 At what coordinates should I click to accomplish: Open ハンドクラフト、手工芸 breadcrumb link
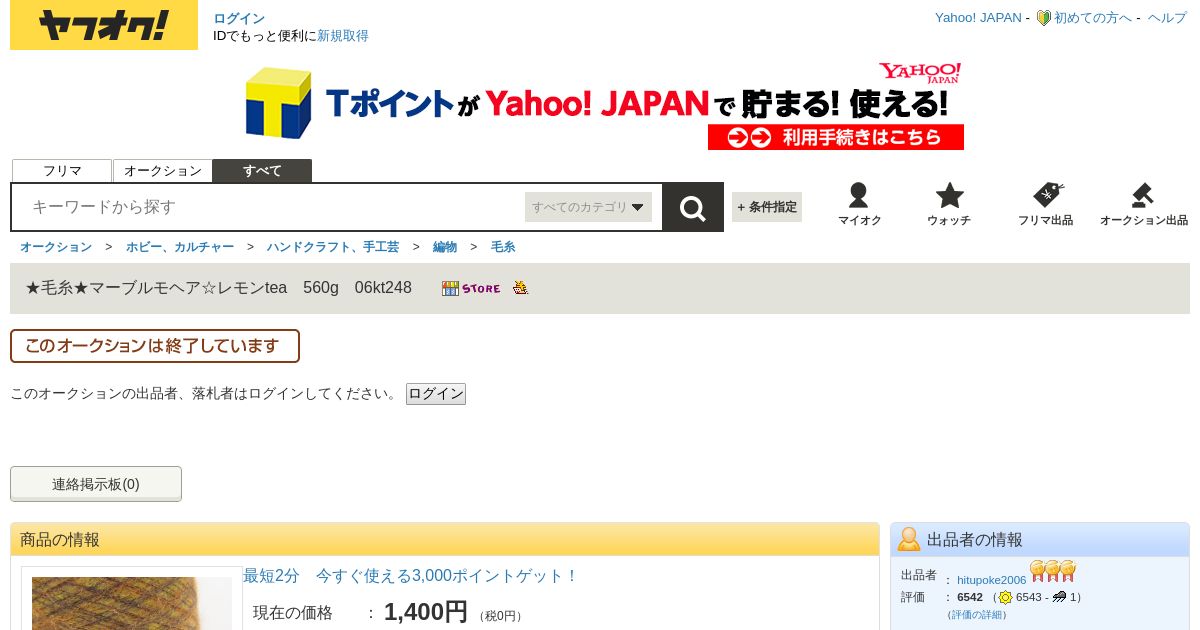tap(333, 247)
